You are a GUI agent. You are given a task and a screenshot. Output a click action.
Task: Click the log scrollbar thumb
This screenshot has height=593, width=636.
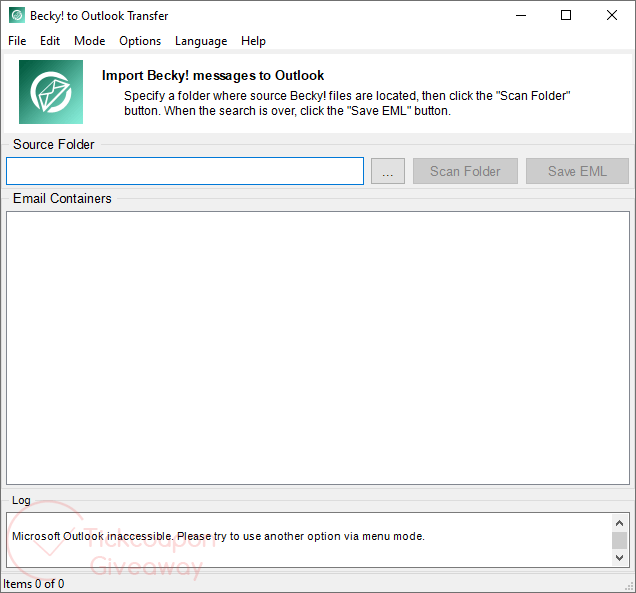619,540
